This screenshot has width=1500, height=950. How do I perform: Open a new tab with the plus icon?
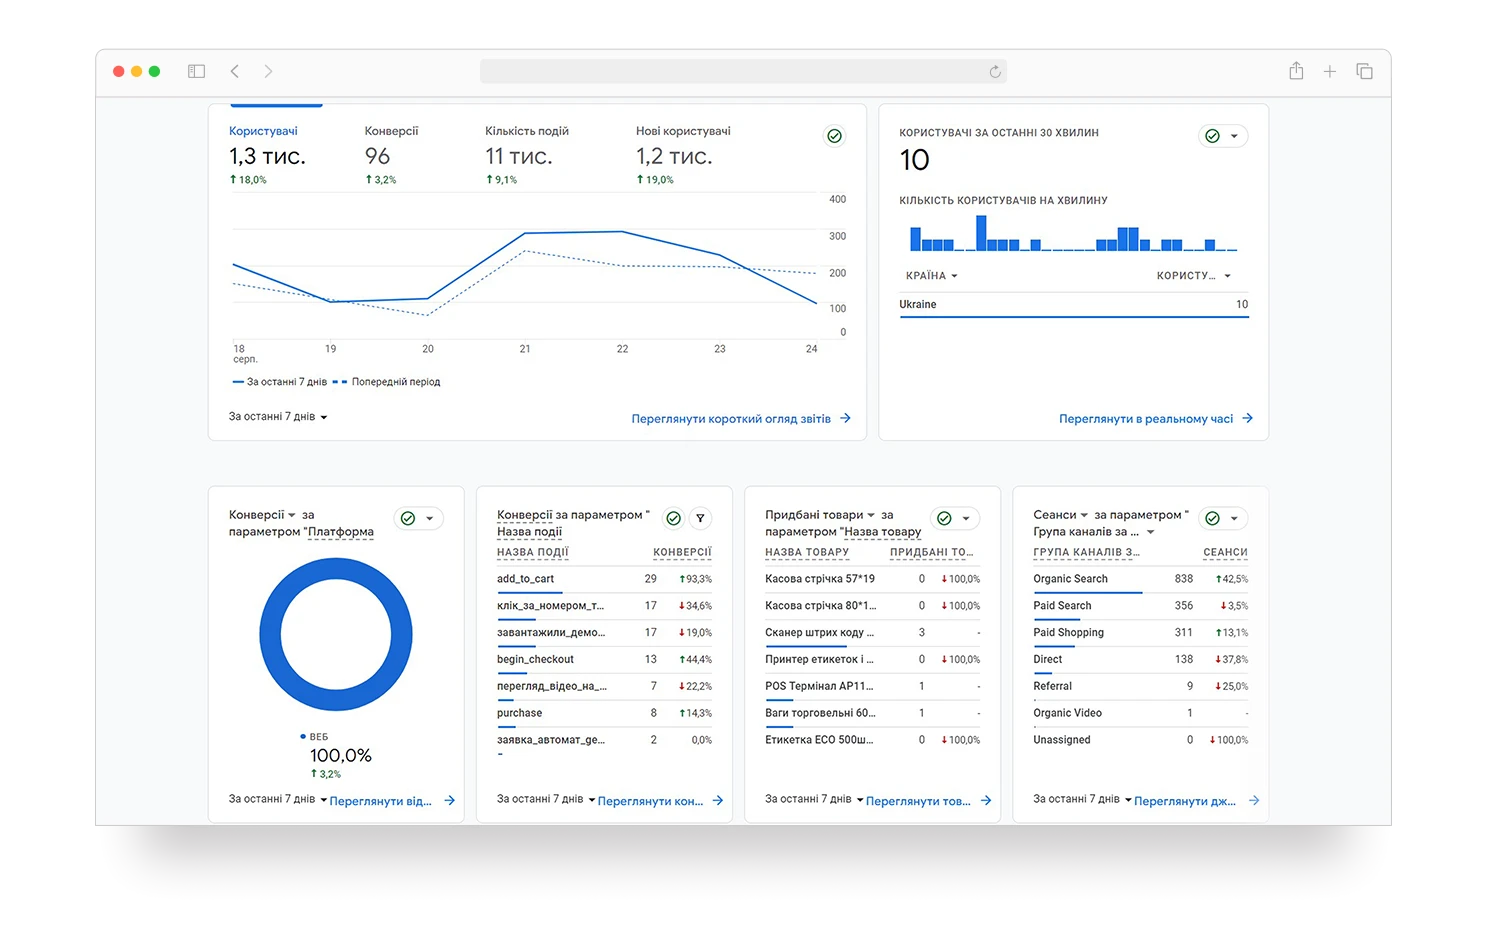pos(1329,71)
